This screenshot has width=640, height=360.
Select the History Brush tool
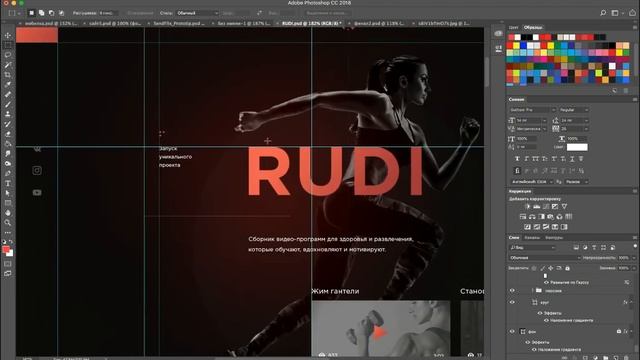(x=8, y=124)
